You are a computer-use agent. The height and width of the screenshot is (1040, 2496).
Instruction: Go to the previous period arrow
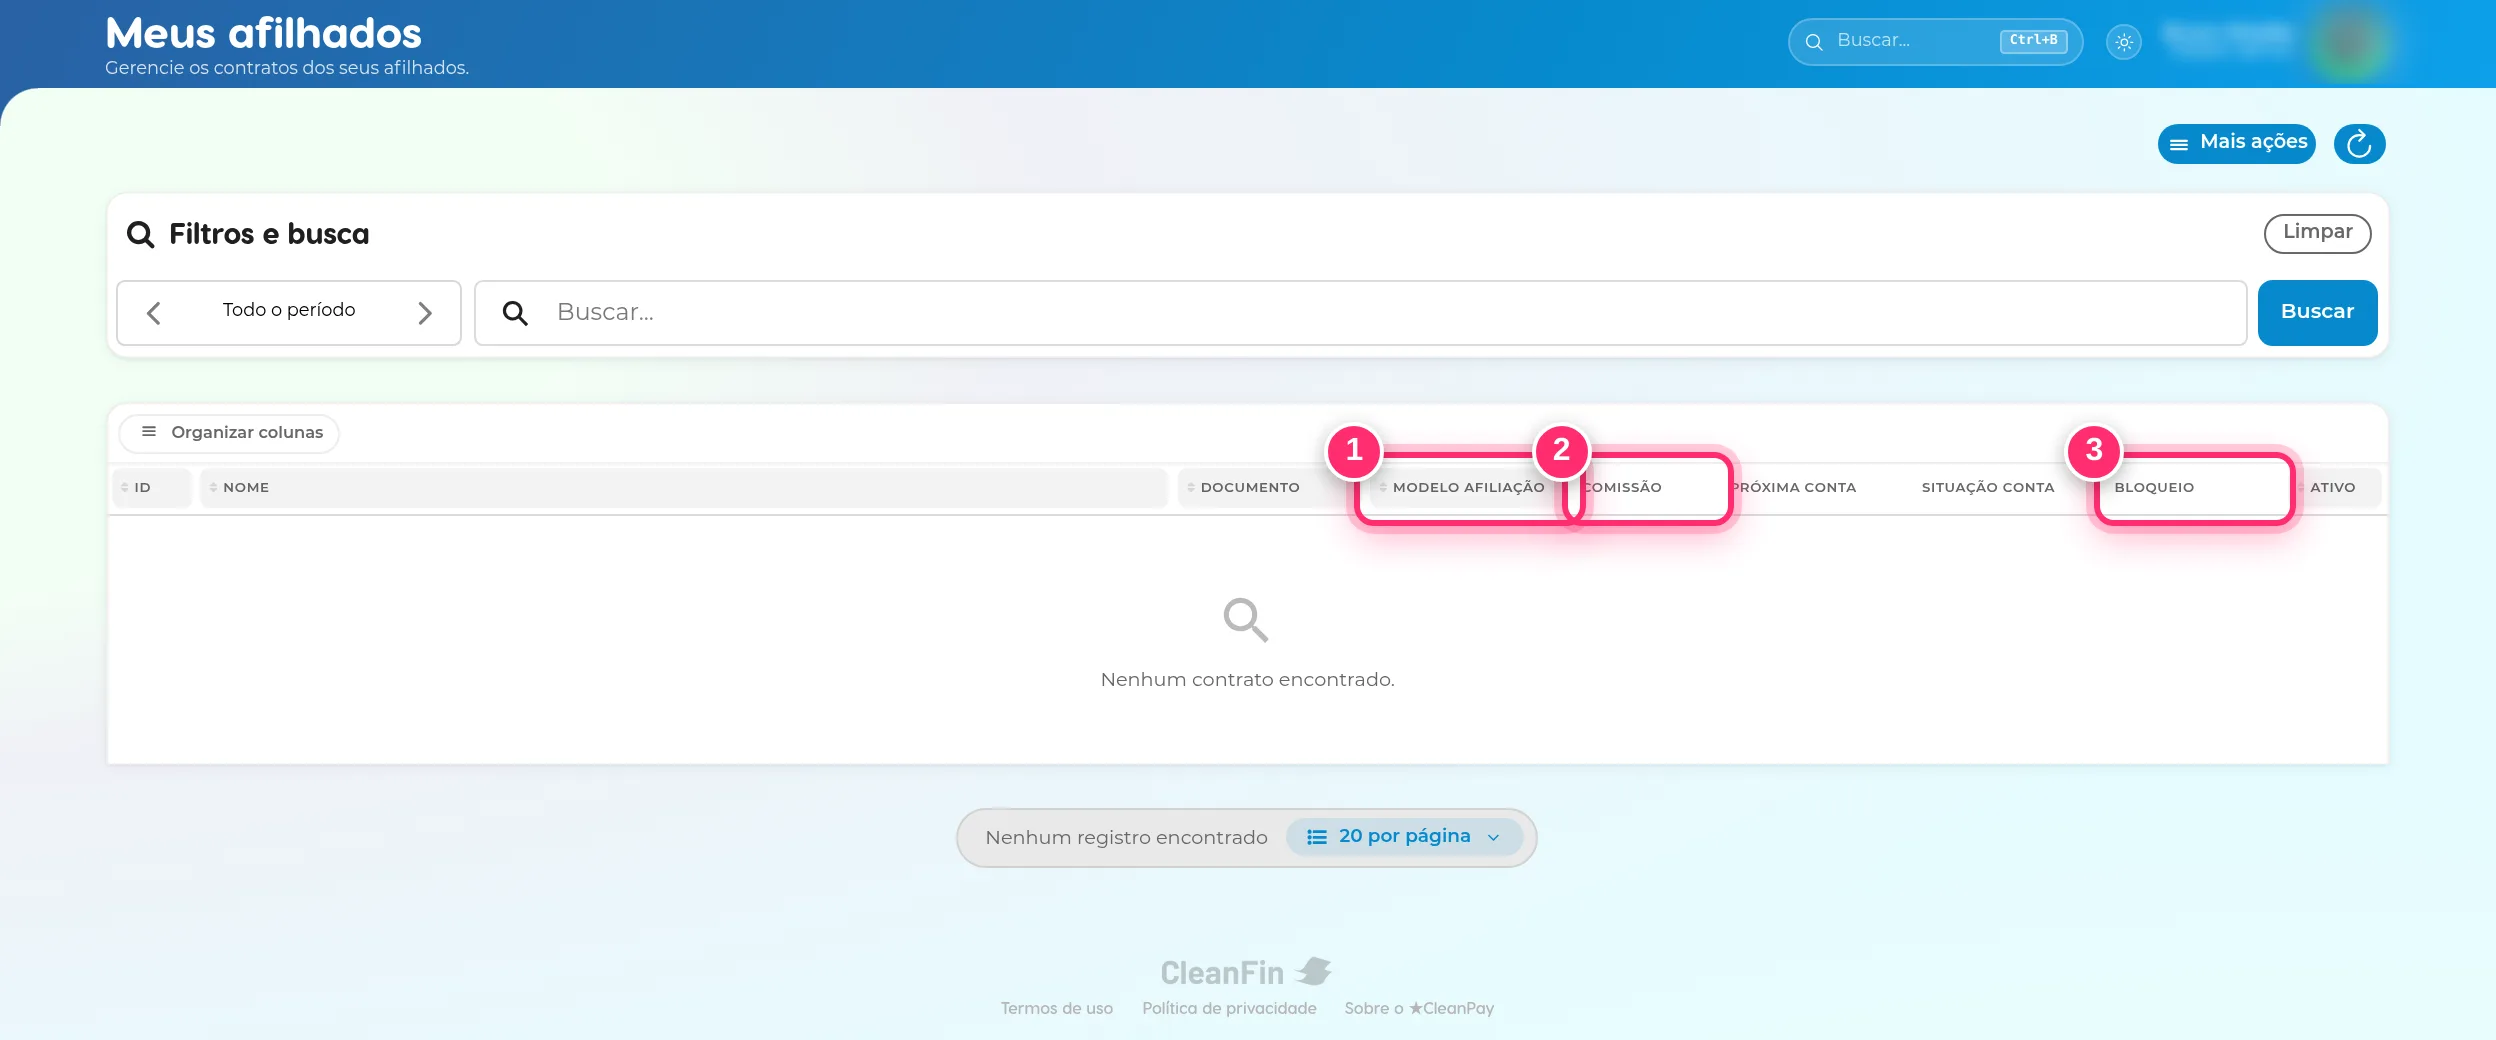(154, 313)
